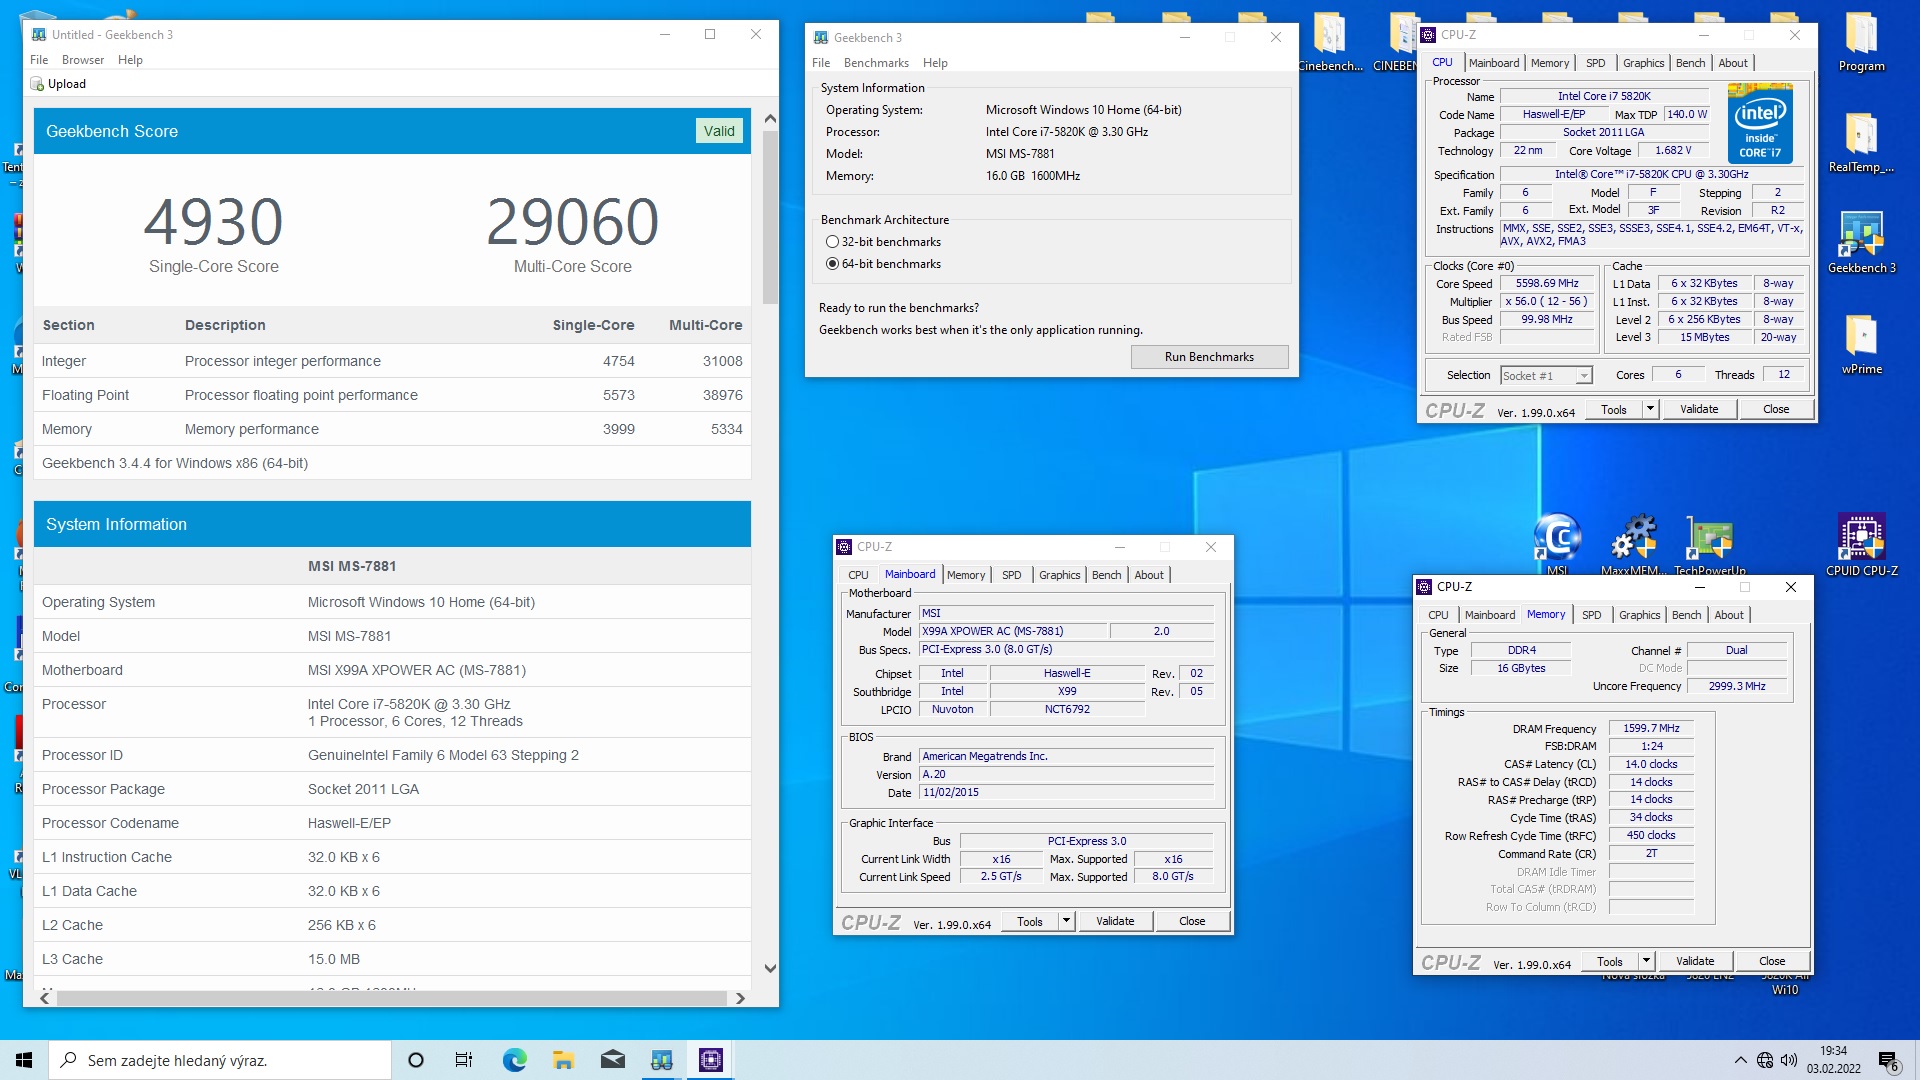This screenshot has height=1080, width=1920.
Task: Click the taskbar search box
Action: point(220,1060)
